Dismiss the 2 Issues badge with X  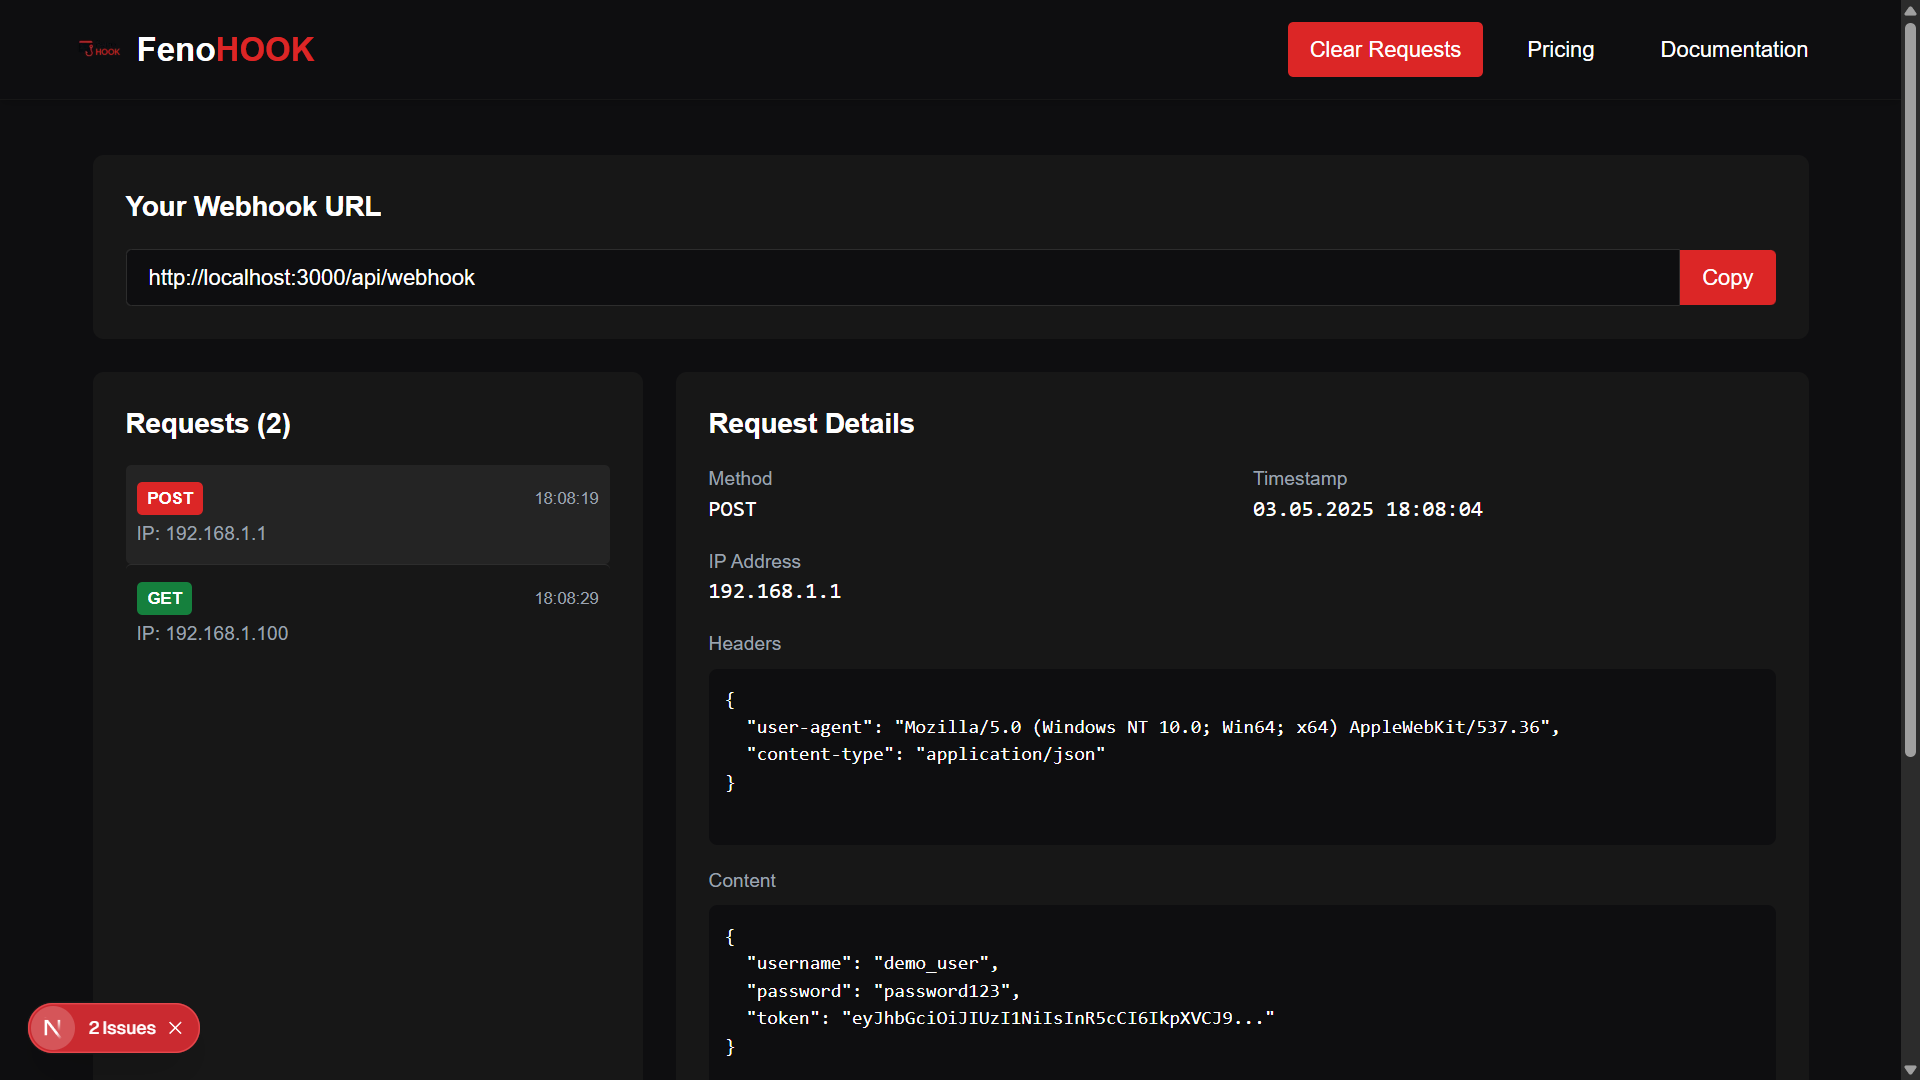(x=176, y=1028)
